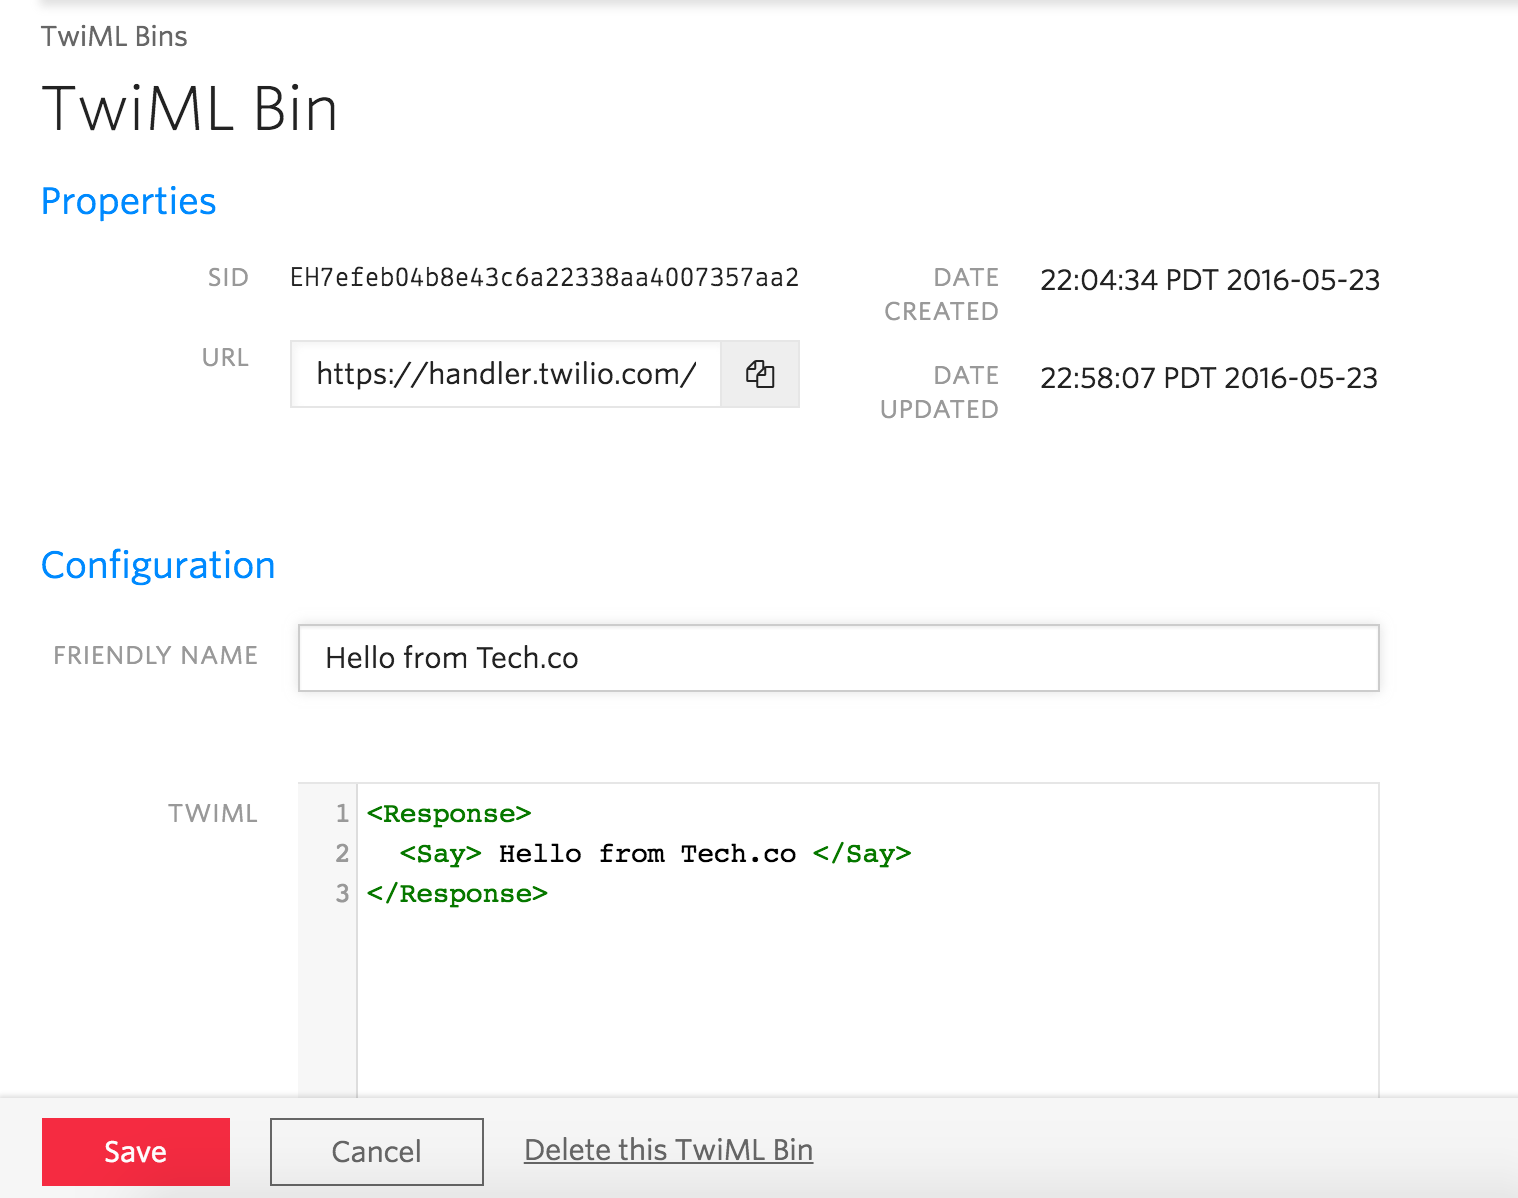Select the SID value EH7efeb04b8e43c6a22338aa4007357aa2
The image size is (1518, 1198).
point(544,277)
